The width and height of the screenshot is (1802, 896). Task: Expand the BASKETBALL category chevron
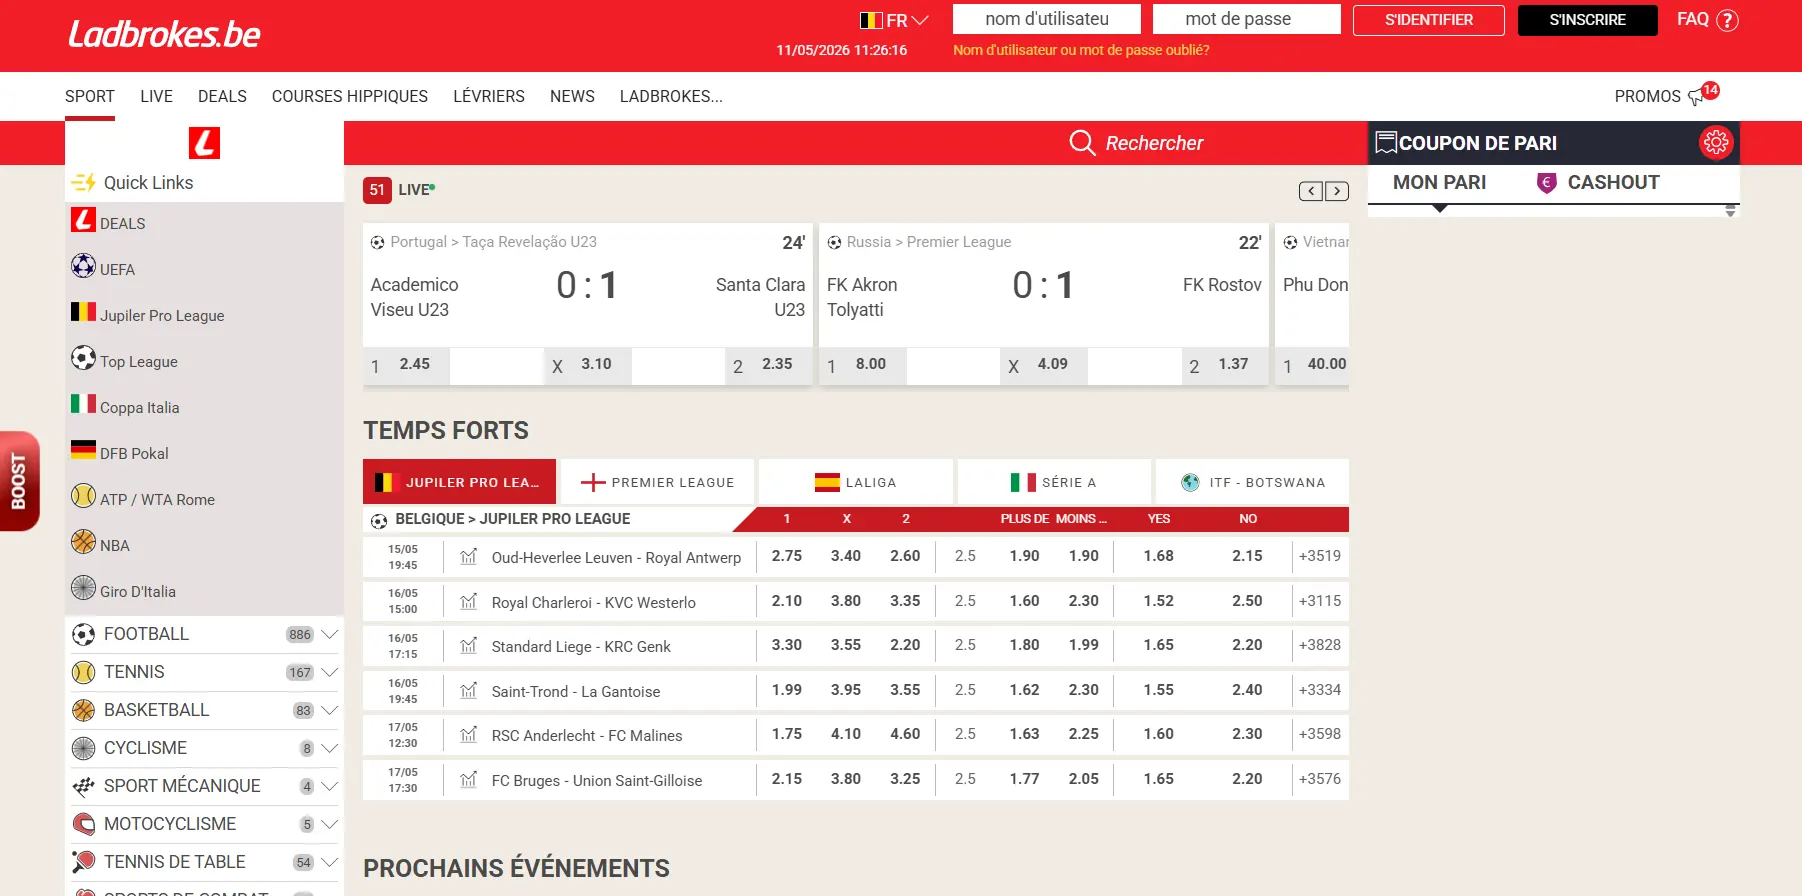(x=329, y=710)
